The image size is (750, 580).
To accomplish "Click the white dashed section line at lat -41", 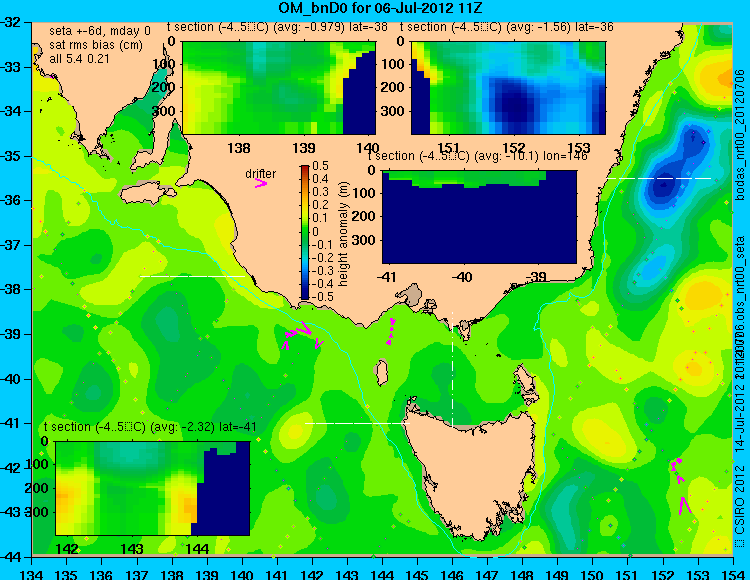I will point(357,423).
